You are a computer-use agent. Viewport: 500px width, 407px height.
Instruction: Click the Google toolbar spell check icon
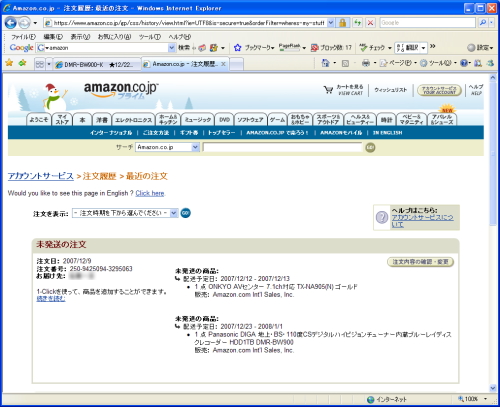point(363,48)
